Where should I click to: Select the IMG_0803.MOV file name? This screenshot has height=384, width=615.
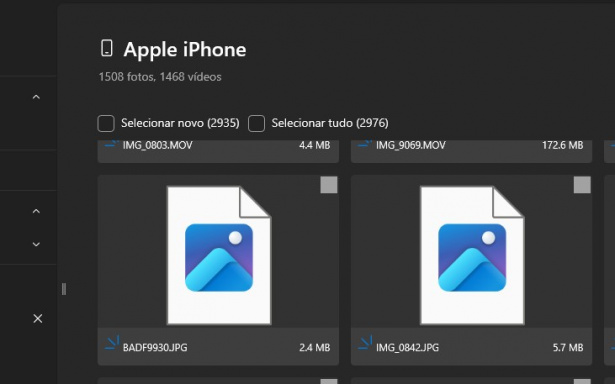click(157, 146)
